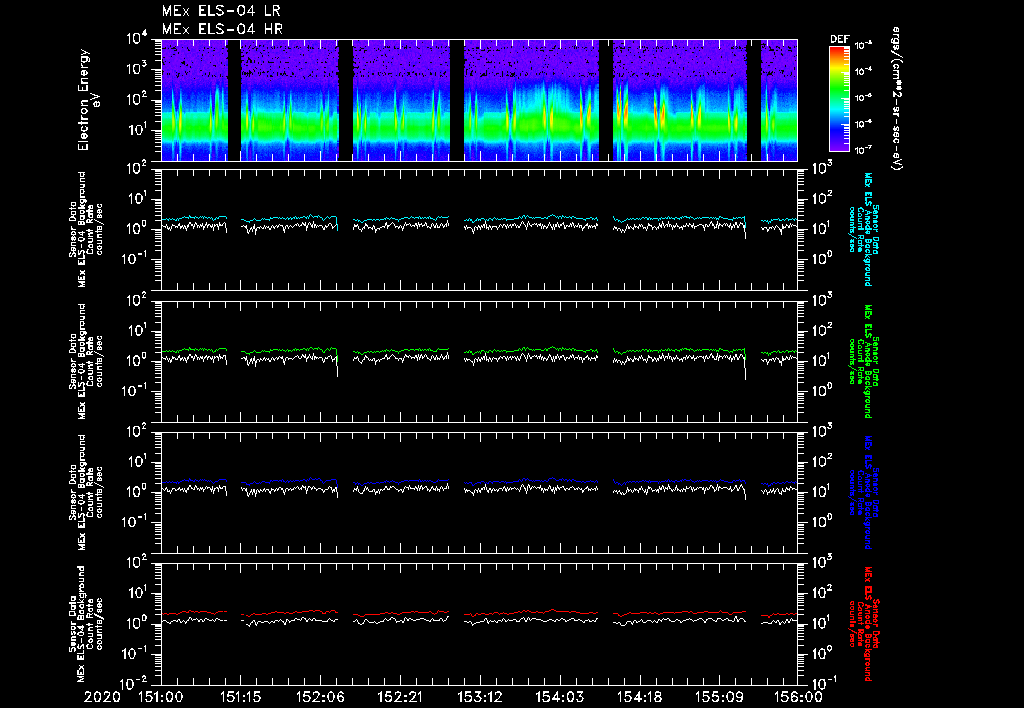Click the electron energy spectrogram plot
The image size is (1024, 708).
(479, 100)
